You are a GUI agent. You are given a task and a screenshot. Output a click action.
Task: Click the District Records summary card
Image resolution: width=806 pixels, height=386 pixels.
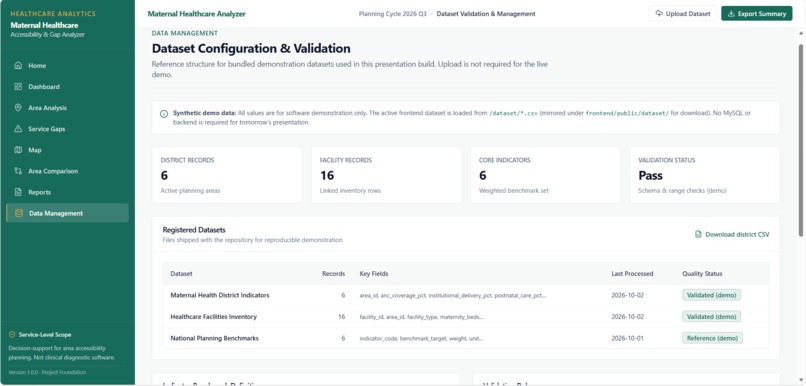(227, 175)
